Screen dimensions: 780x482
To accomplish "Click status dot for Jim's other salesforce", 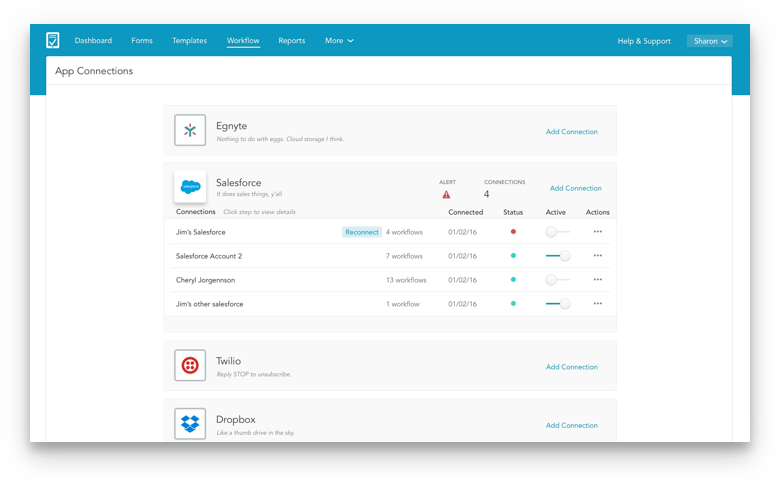I will click(x=513, y=303).
